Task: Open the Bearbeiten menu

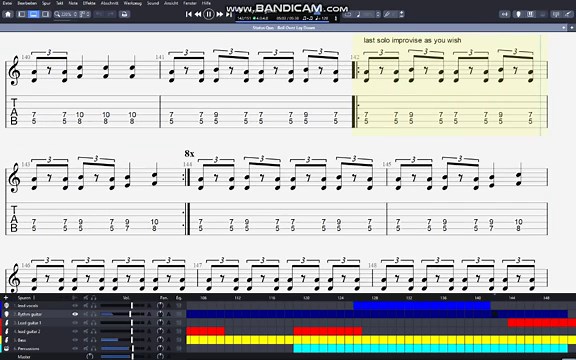Action: point(27,3)
